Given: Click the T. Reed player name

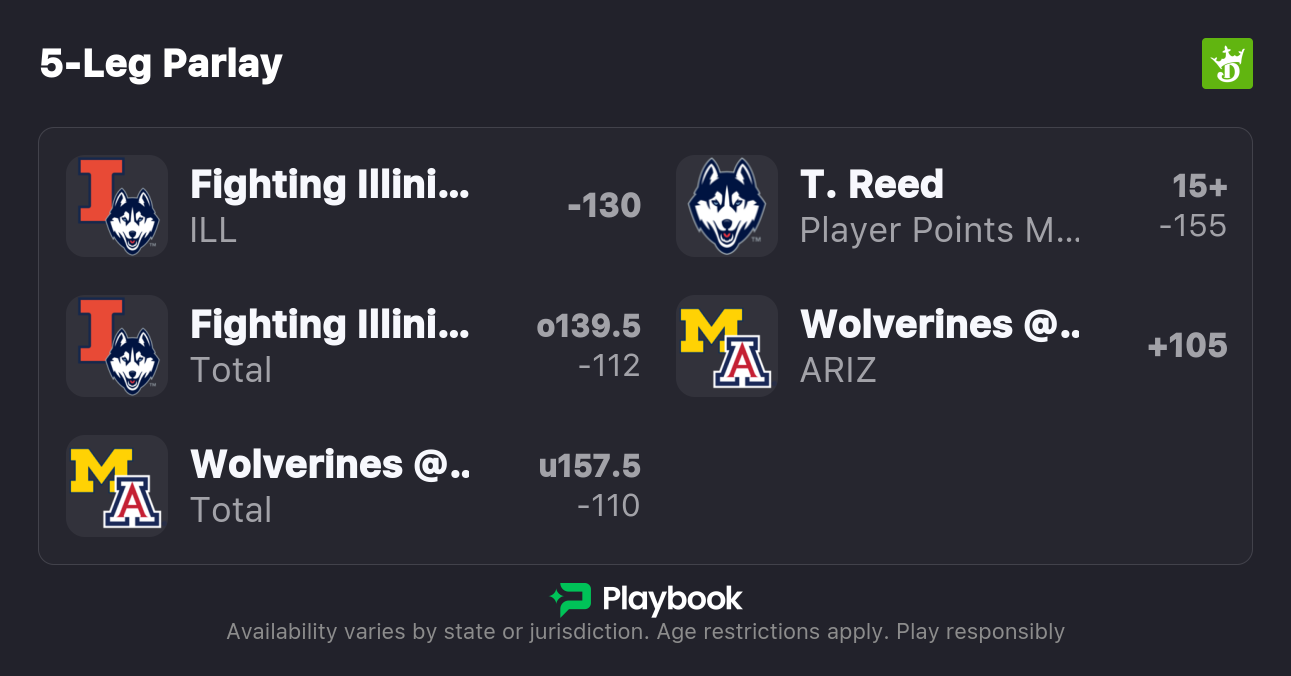Looking at the screenshot, I should [x=871, y=185].
